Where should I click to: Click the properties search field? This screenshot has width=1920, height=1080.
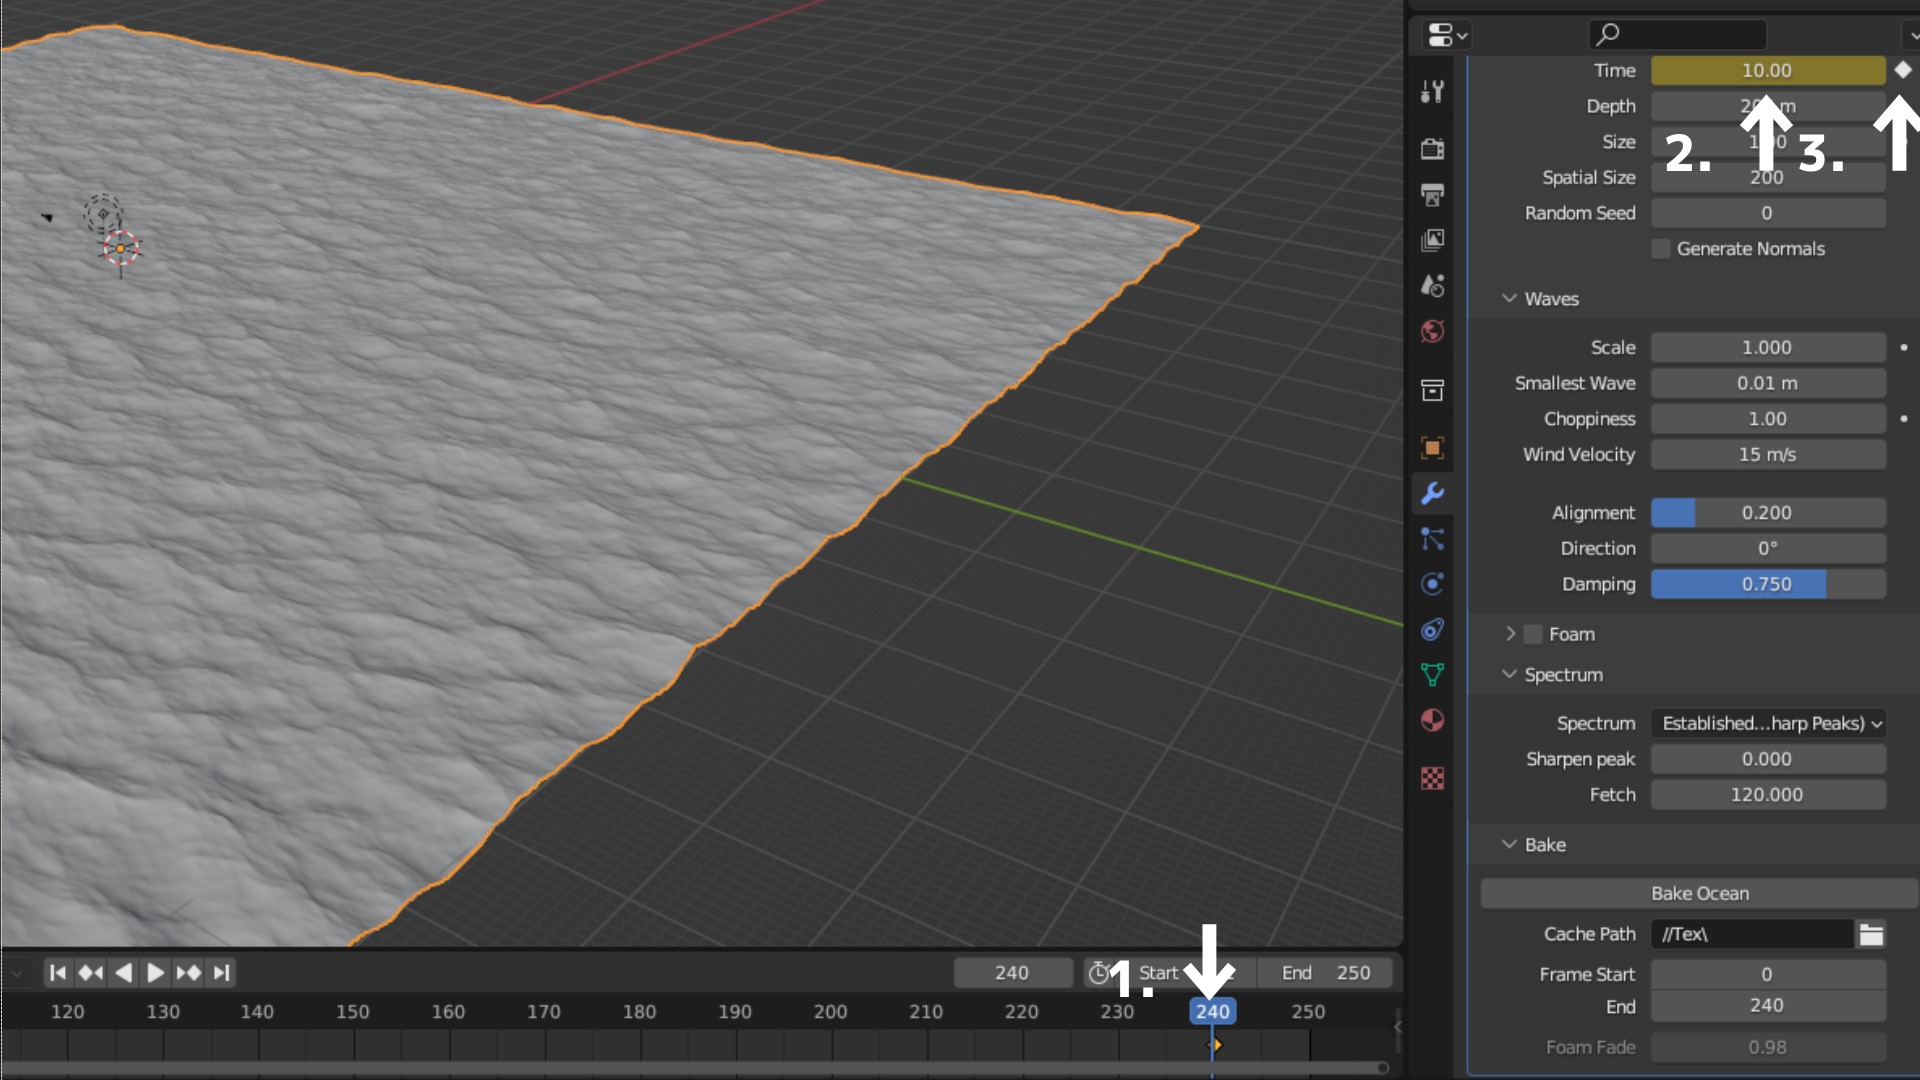[x=1678, y=34]
